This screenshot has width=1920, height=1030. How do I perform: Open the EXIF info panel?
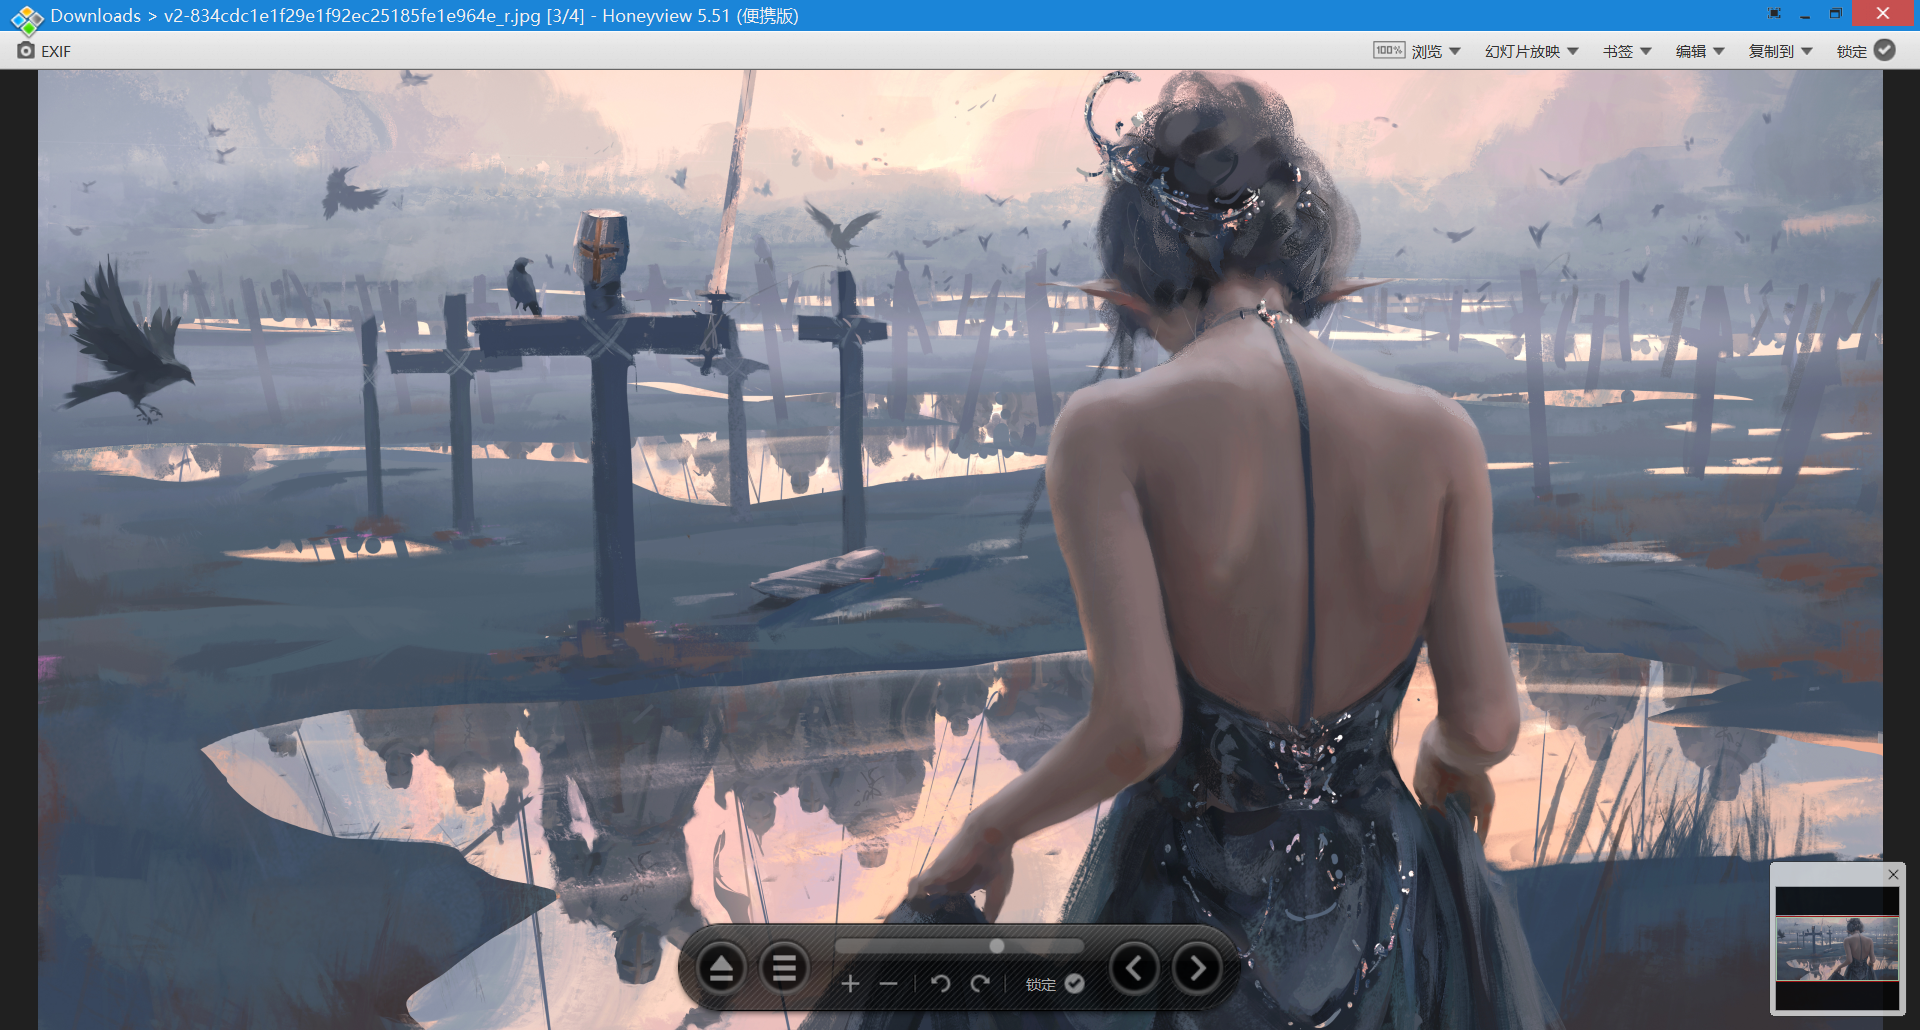point(44,51)
